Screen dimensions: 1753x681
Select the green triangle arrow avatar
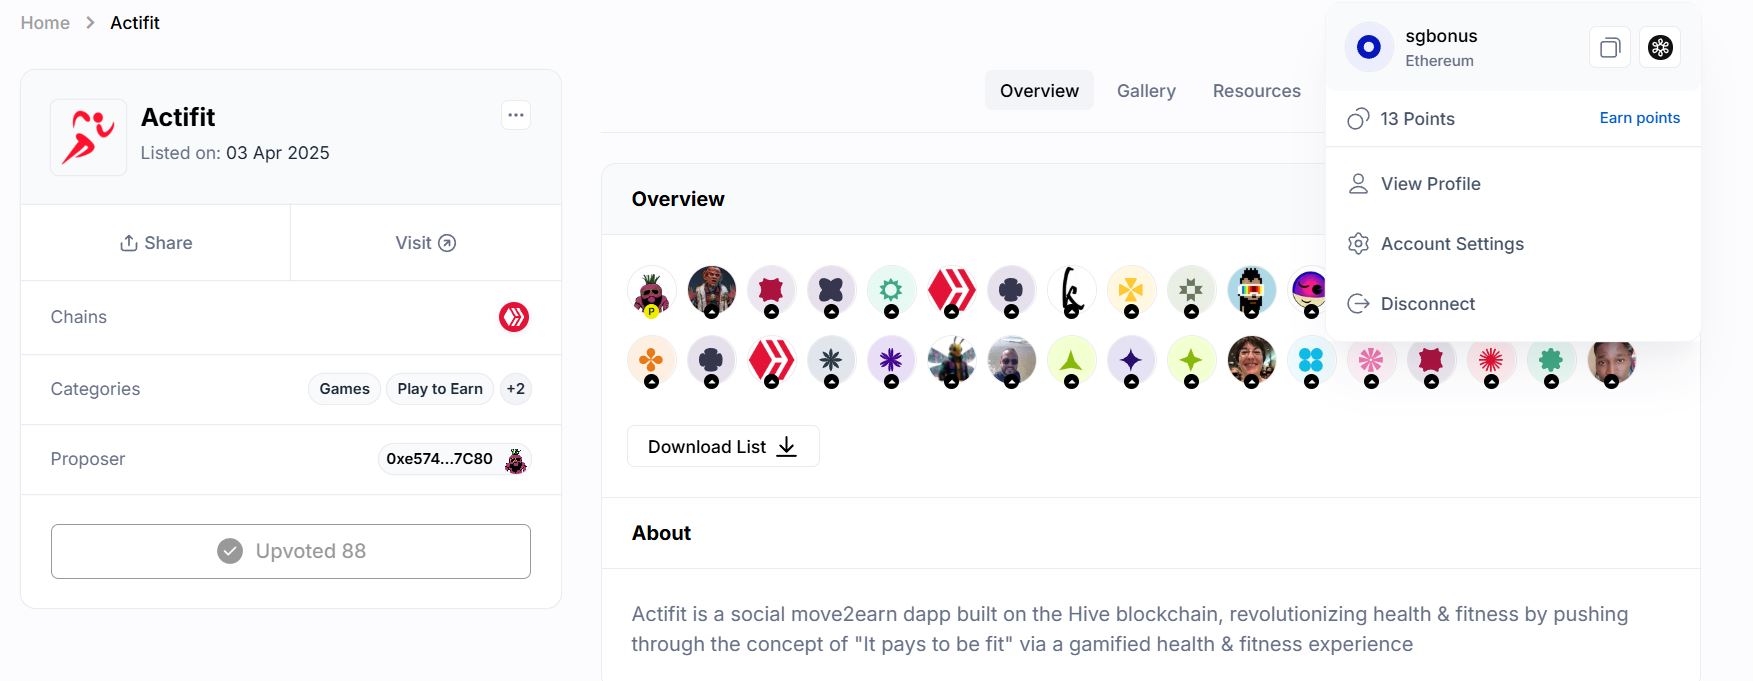coord(1072,362)
